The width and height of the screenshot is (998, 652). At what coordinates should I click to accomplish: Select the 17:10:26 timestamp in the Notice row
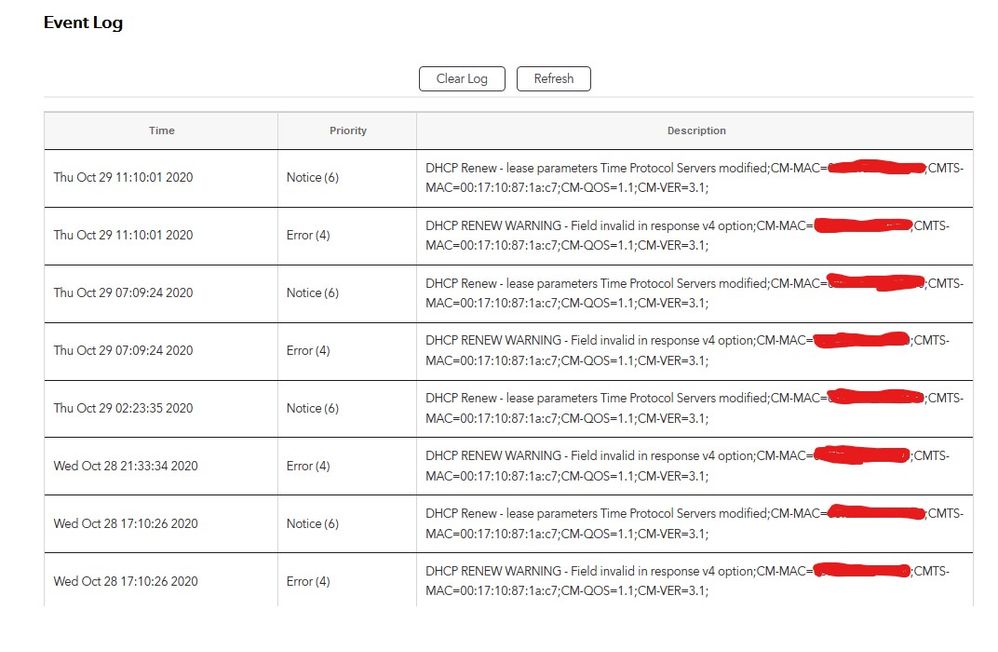click(x=126, y=523)
